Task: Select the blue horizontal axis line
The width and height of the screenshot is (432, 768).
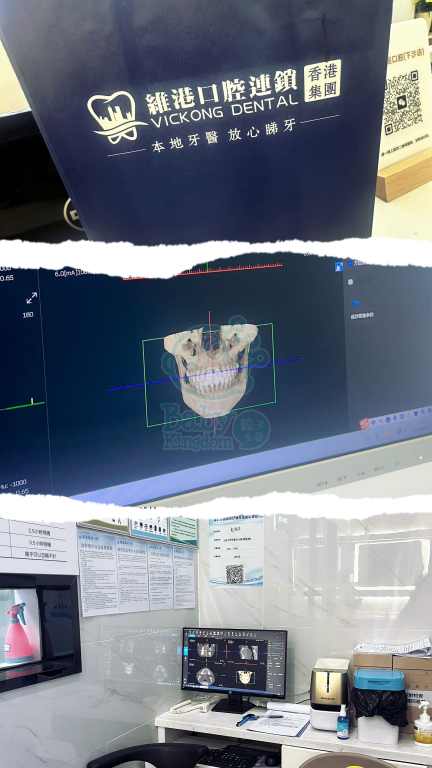Action: point(205,374)
